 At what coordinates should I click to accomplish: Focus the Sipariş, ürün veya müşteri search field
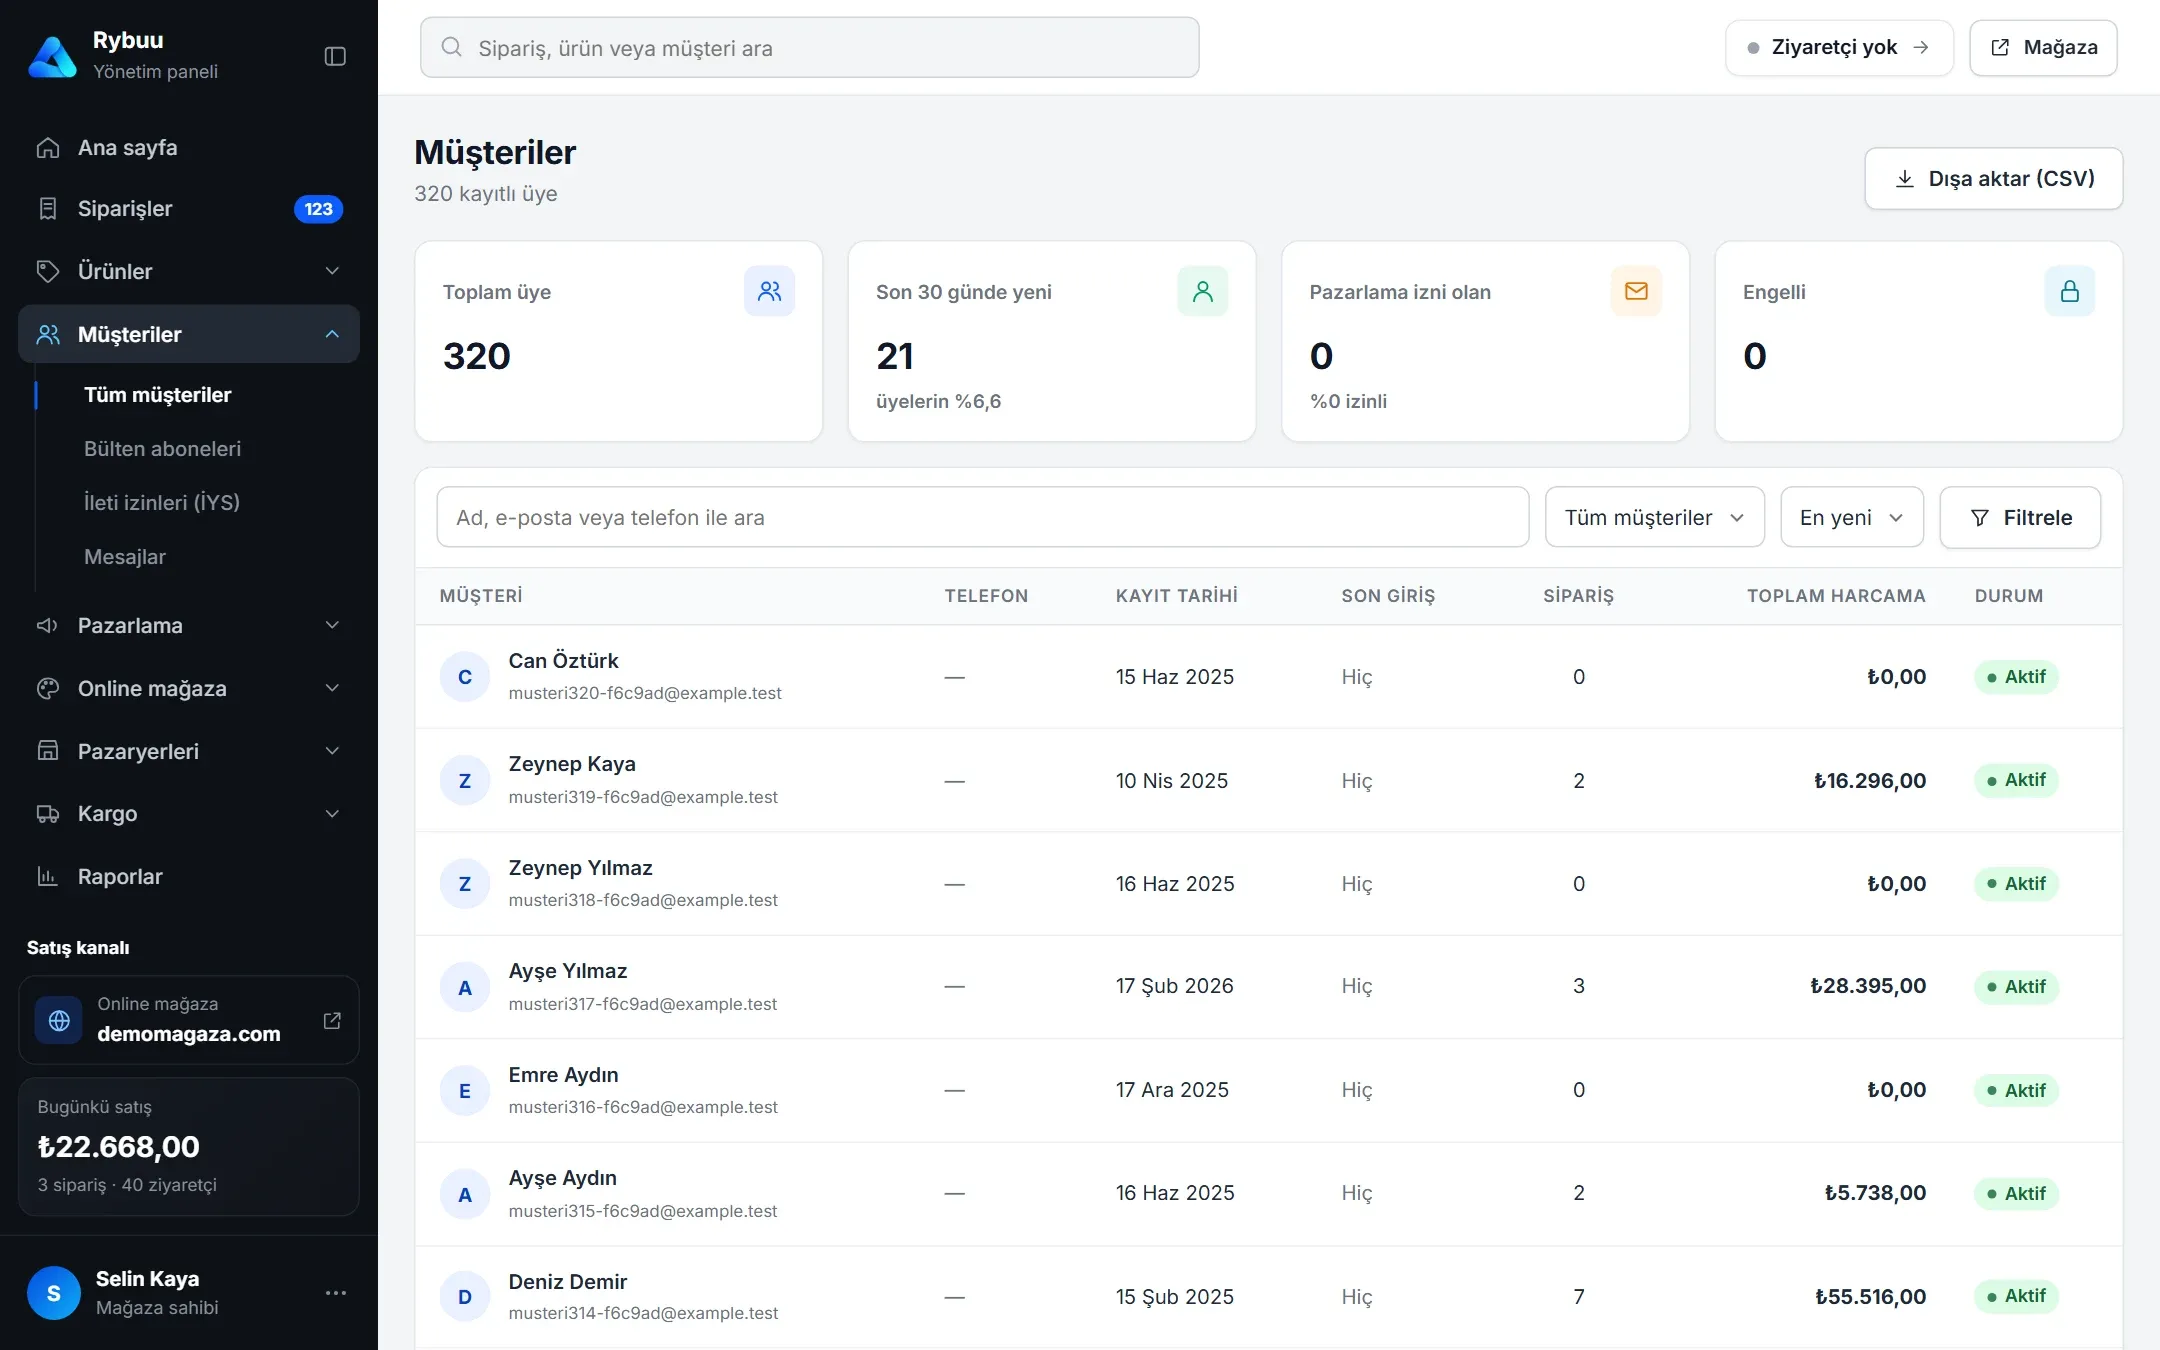(x=810, y=47)
